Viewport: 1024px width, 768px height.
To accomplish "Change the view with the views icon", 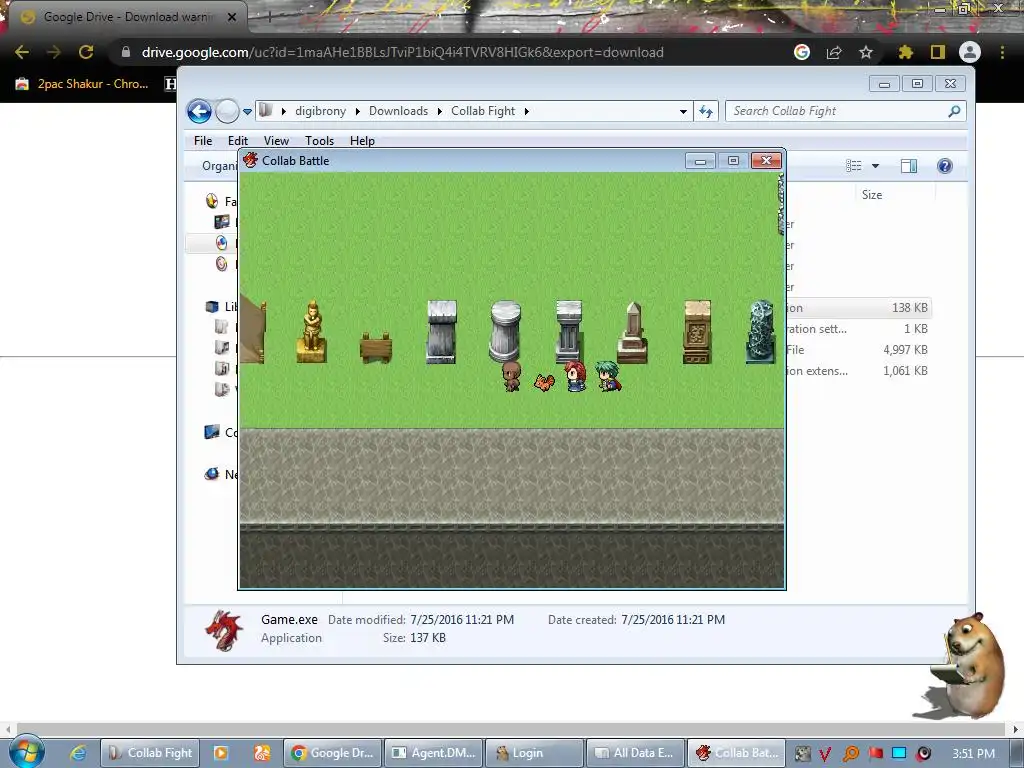I will click(854, 166).
